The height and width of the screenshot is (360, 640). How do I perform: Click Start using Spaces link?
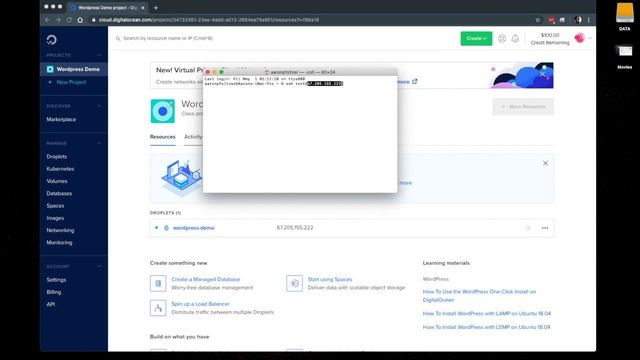pyautogui.click(x=330, y=279)
